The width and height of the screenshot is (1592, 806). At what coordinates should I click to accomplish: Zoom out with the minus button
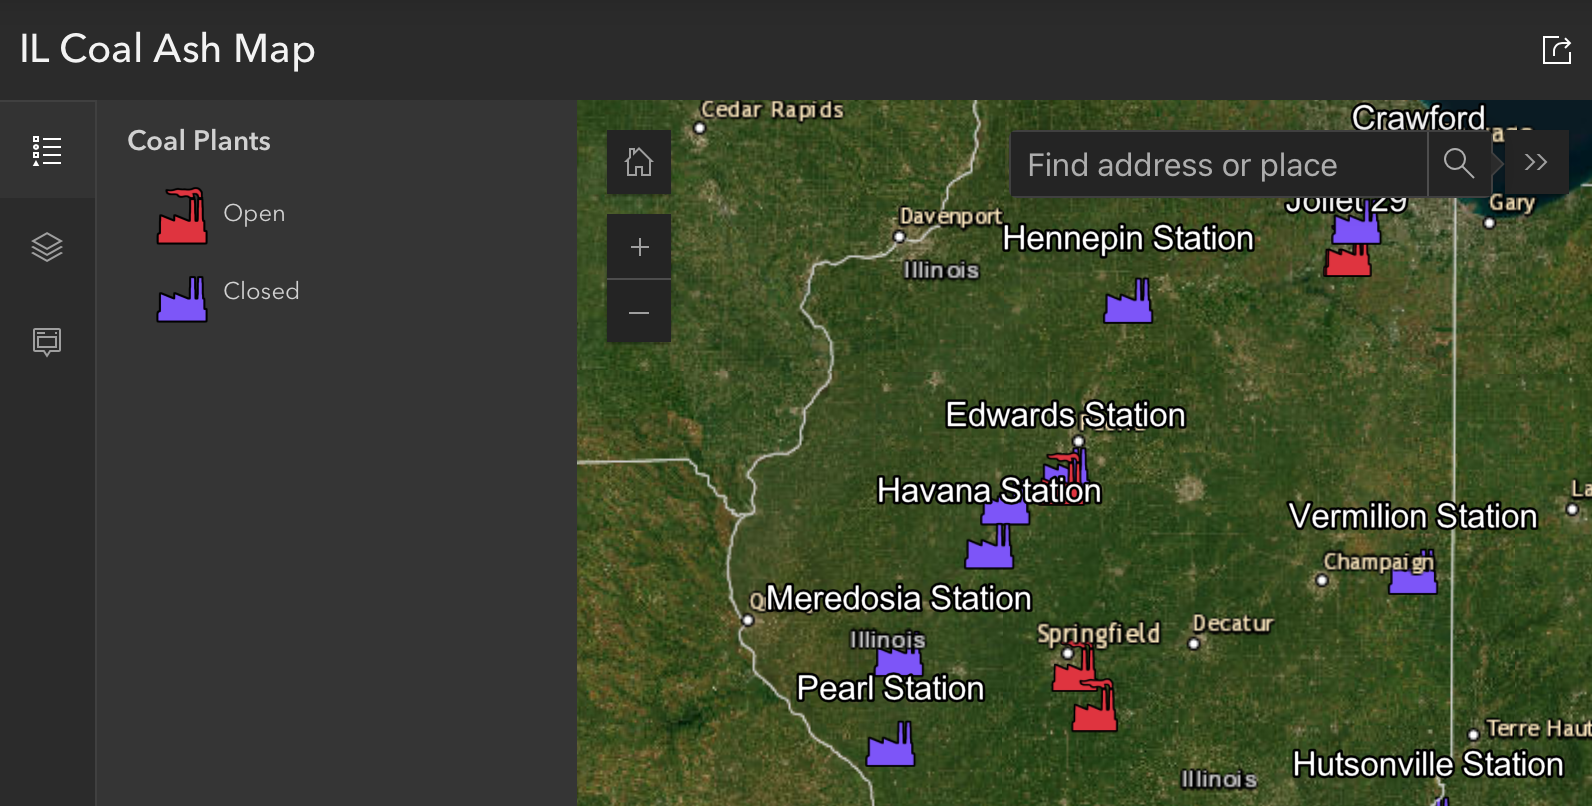pyautogui.click(x=639, y=313)
